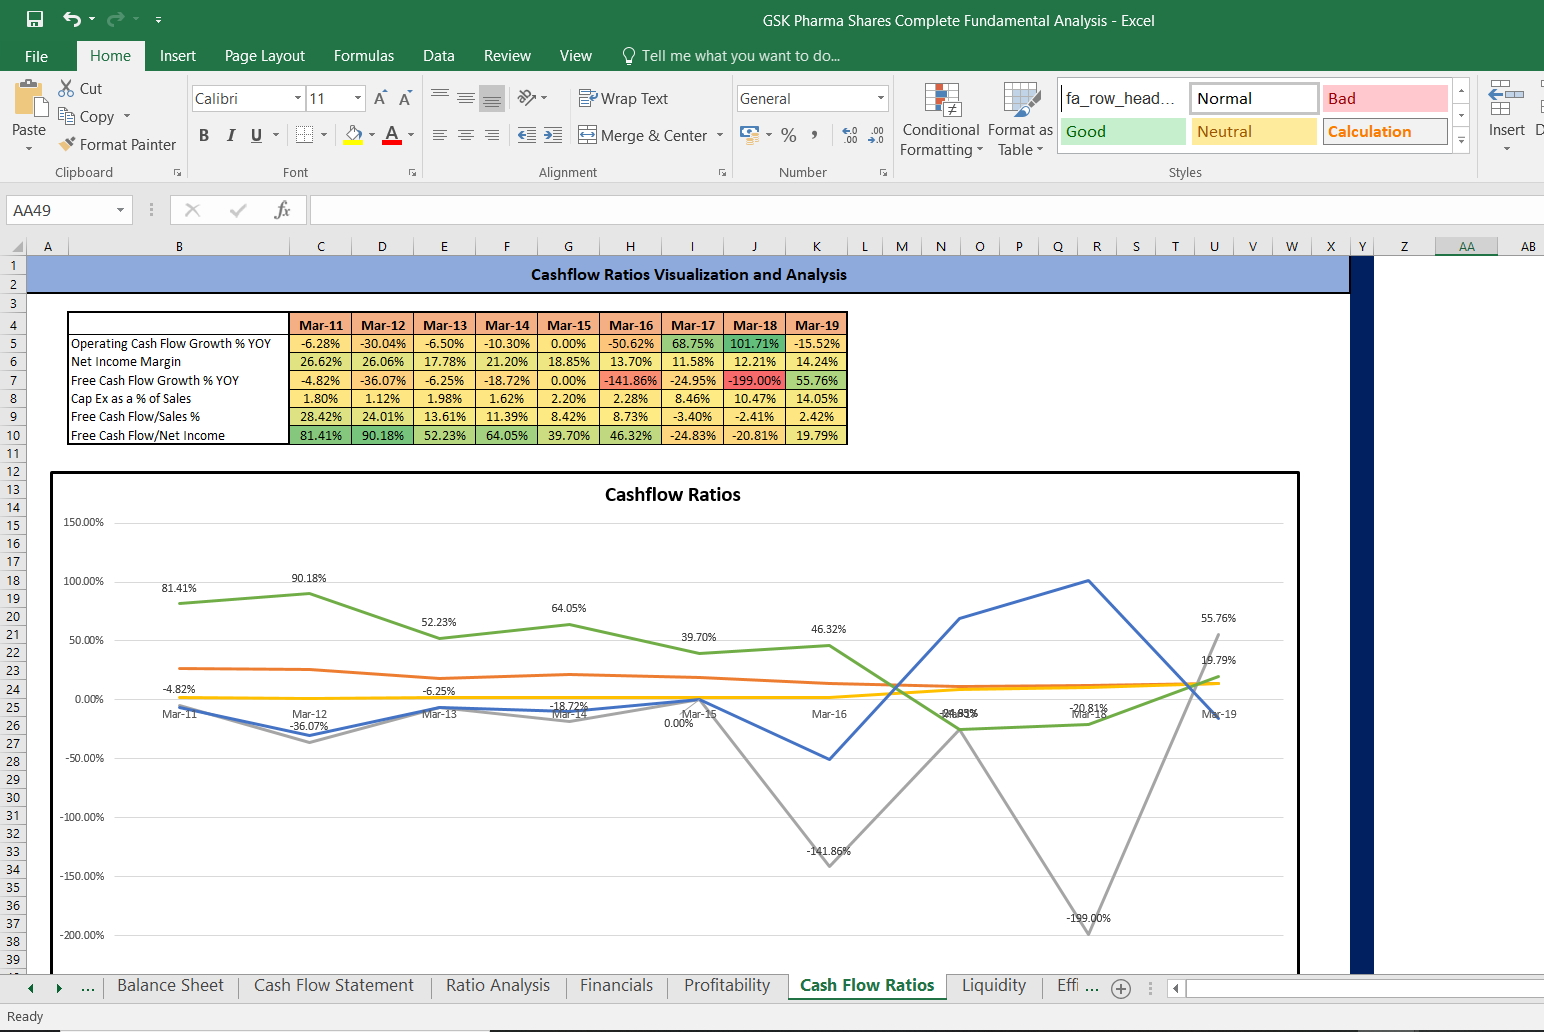Viewport: 1544px width, 1032px height.
Task: Open the Balance Sheet worksheet tab
Action: tap(170, 986)
